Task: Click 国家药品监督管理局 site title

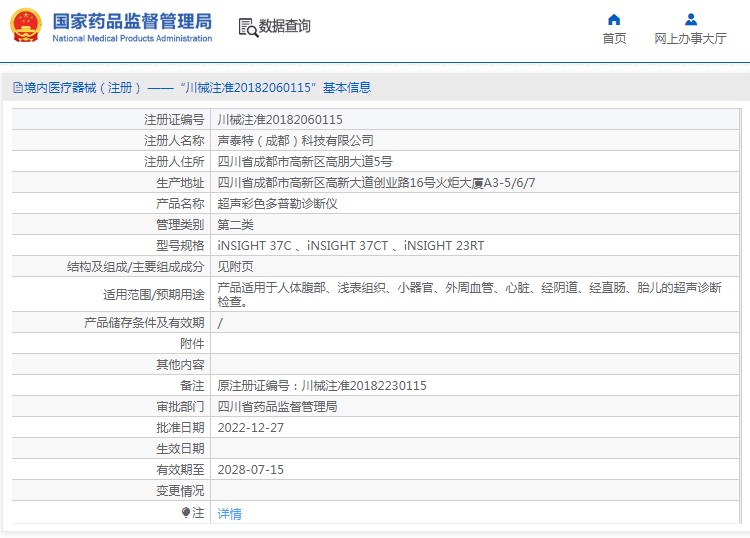Action: [132, 21]
